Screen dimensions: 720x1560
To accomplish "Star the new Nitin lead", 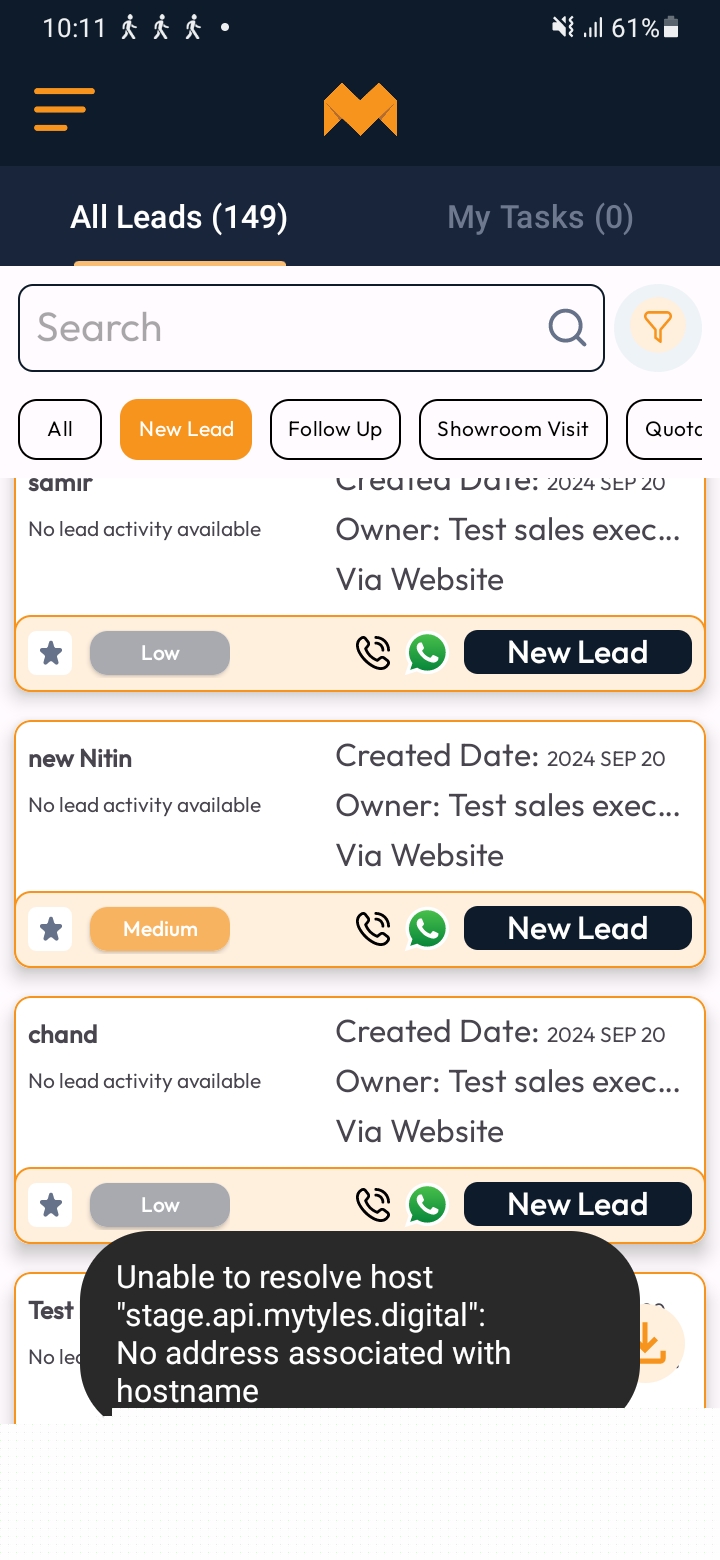I will pyautogui.click(x=51, y=929).
